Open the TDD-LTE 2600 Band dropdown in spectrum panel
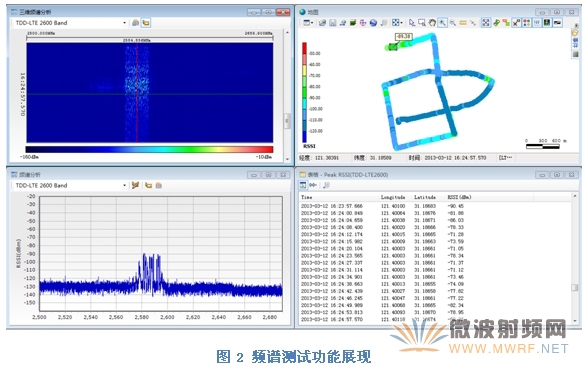 71,185
